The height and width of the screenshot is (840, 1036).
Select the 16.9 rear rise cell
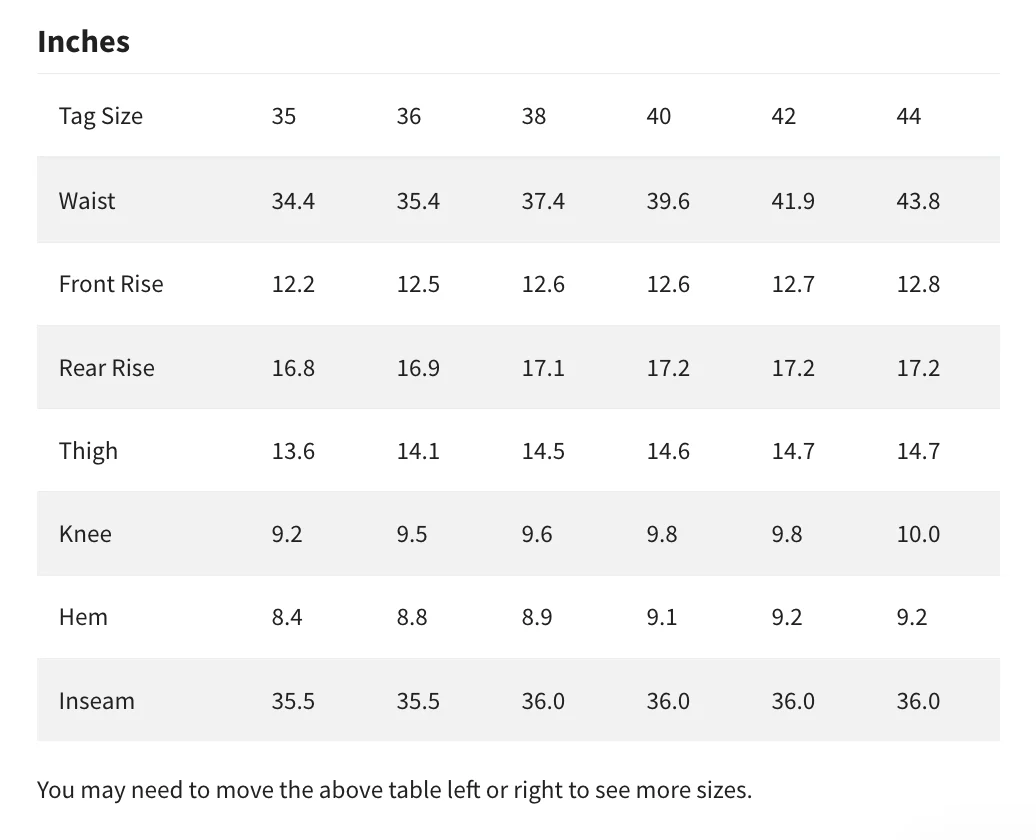pos(418,368)
